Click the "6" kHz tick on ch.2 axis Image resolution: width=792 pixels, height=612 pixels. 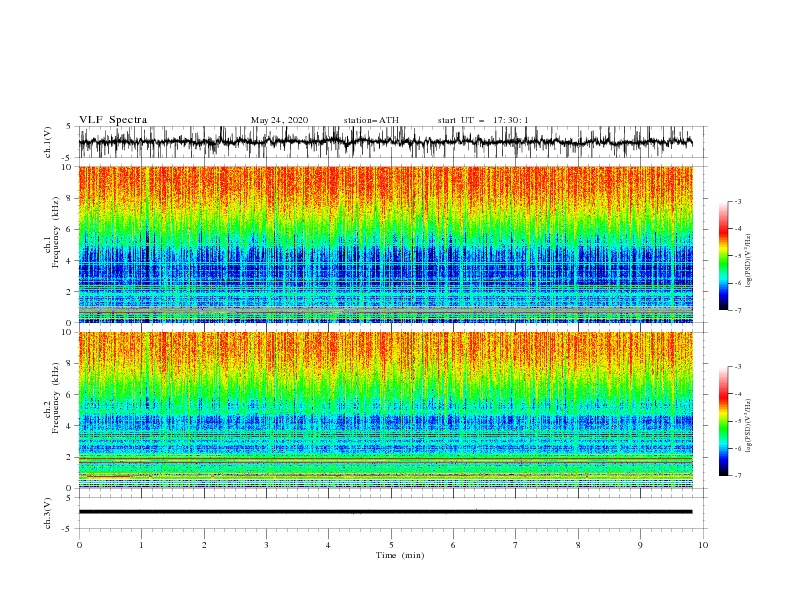(70, 395)
